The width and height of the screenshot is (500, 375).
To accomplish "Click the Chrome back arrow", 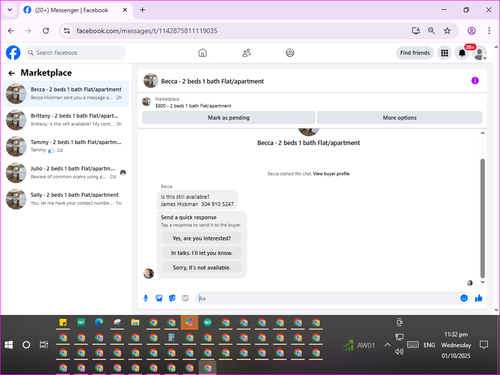I will pyautogui.click(x=11, y=31).
